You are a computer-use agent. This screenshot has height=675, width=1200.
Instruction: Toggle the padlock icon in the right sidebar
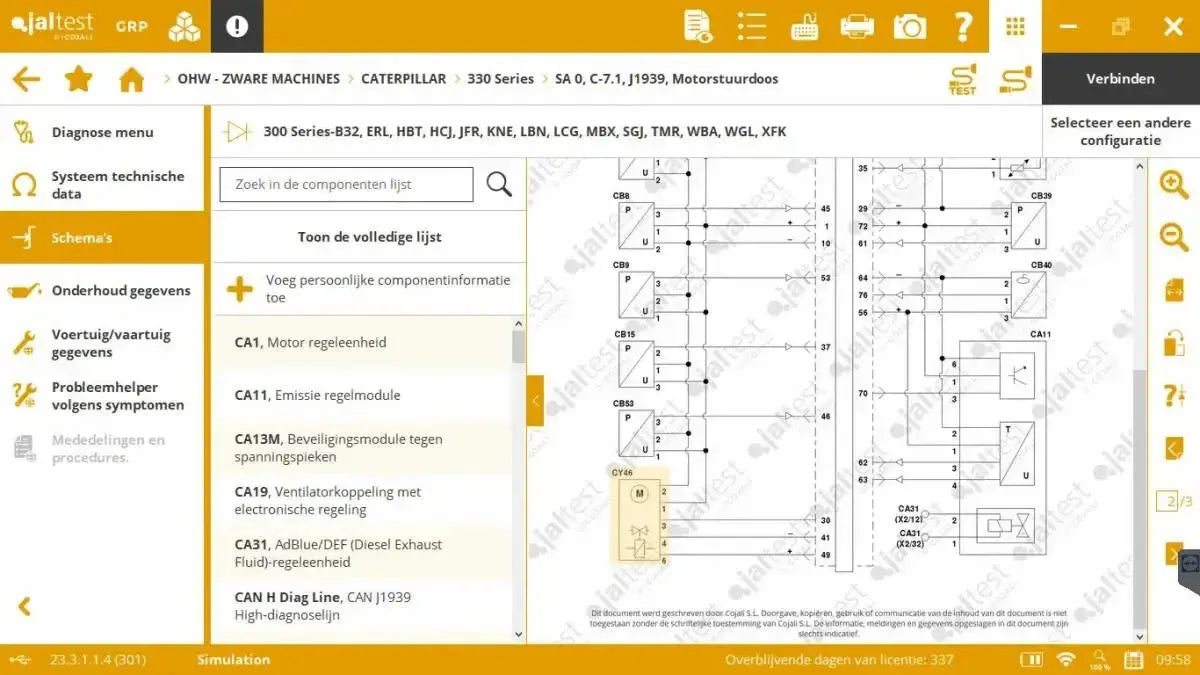tap(1172, 340)
